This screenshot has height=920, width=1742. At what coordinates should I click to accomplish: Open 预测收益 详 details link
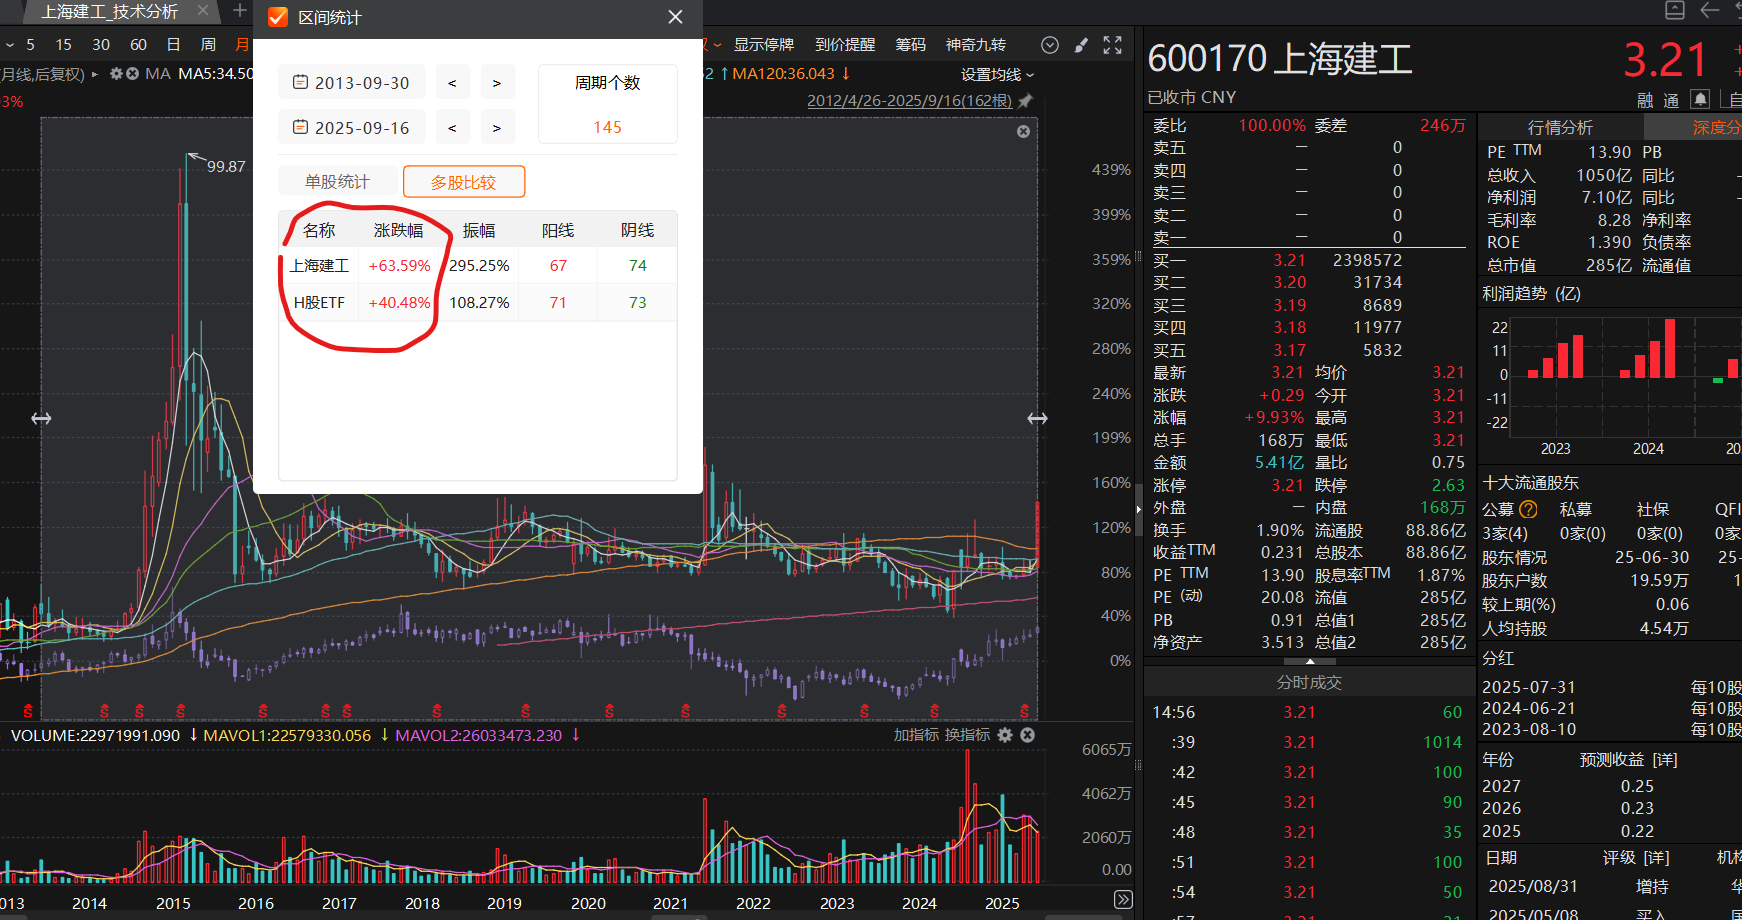[x=1665, y=760]
